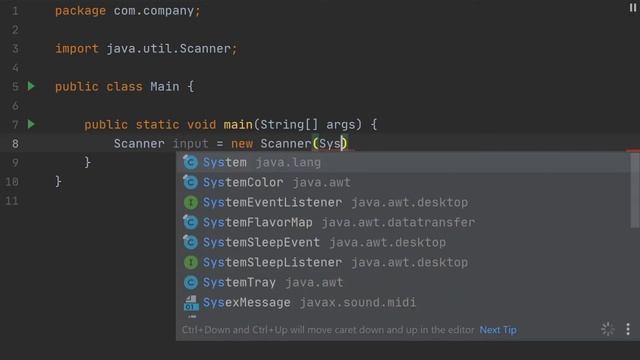Click the class icon beside SystemFlavorMap
This screenshot has height=360, width=640.
pos(190,222)
